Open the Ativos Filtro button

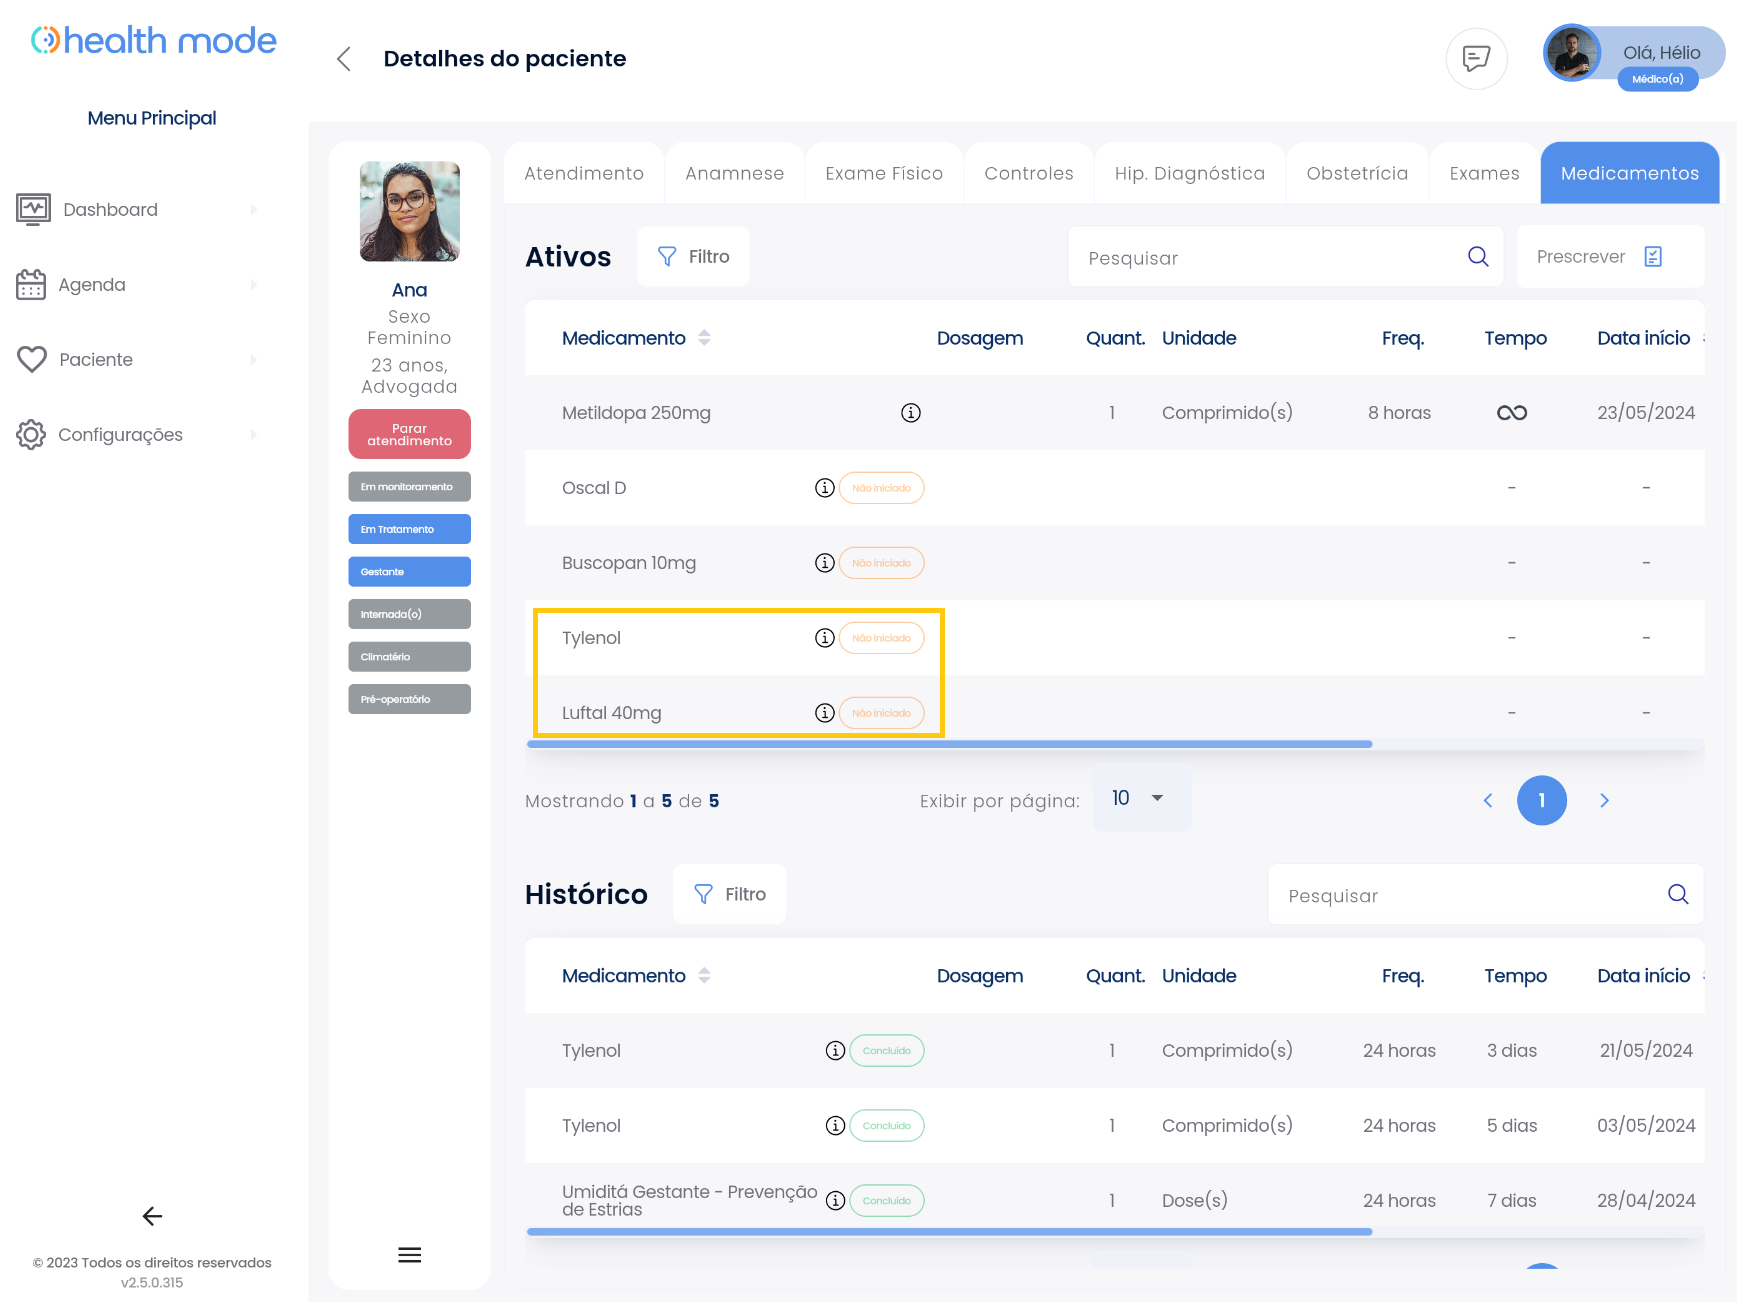[x=693, y=257]
